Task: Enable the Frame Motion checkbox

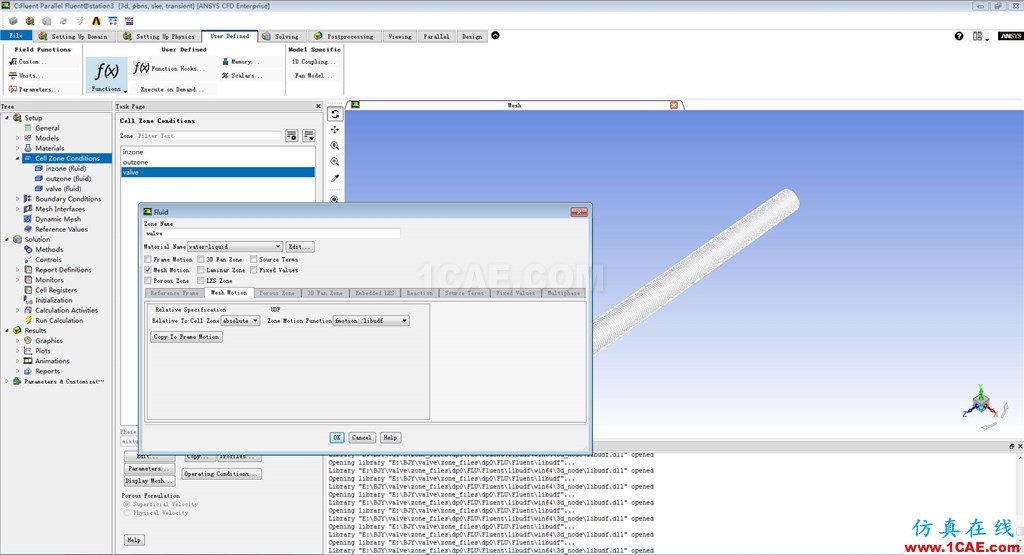Action: pyautogui.click(x=148, y=259)
